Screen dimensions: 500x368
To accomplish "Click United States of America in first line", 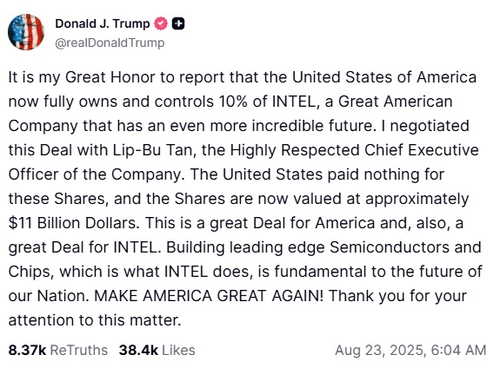I will [x=384, y=77].
